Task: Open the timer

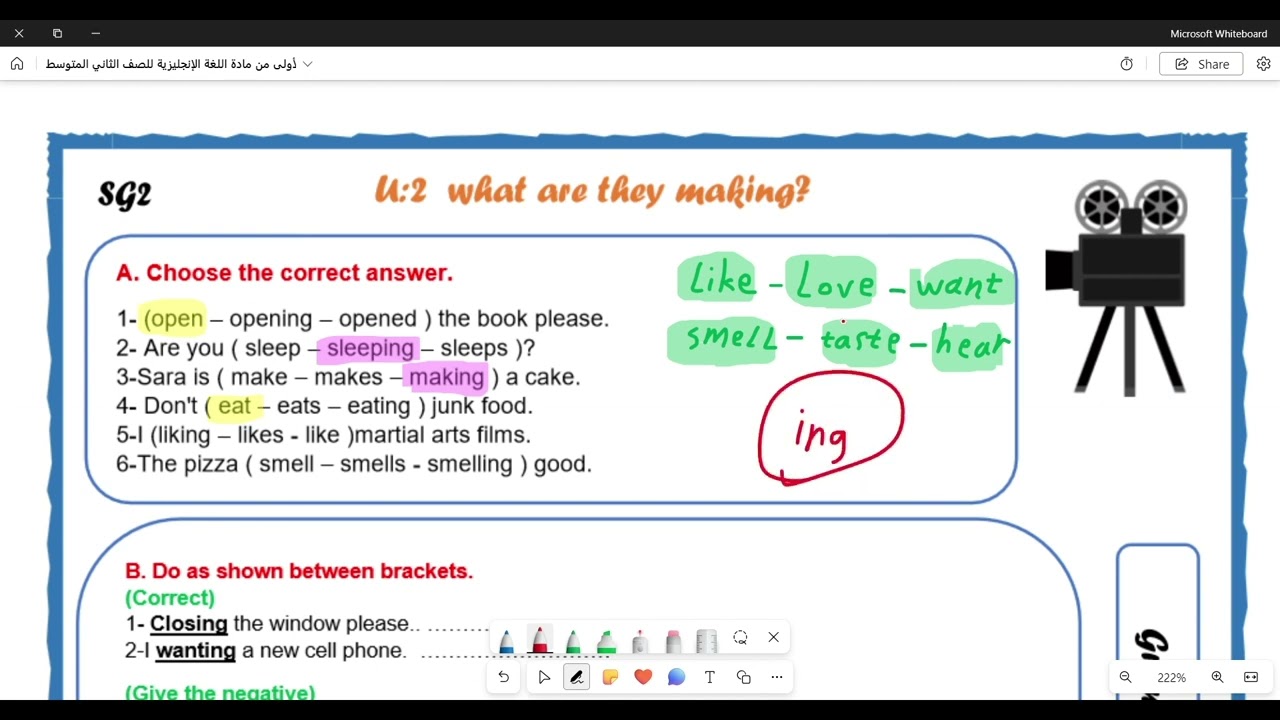Action: (x=1127, y=64)
